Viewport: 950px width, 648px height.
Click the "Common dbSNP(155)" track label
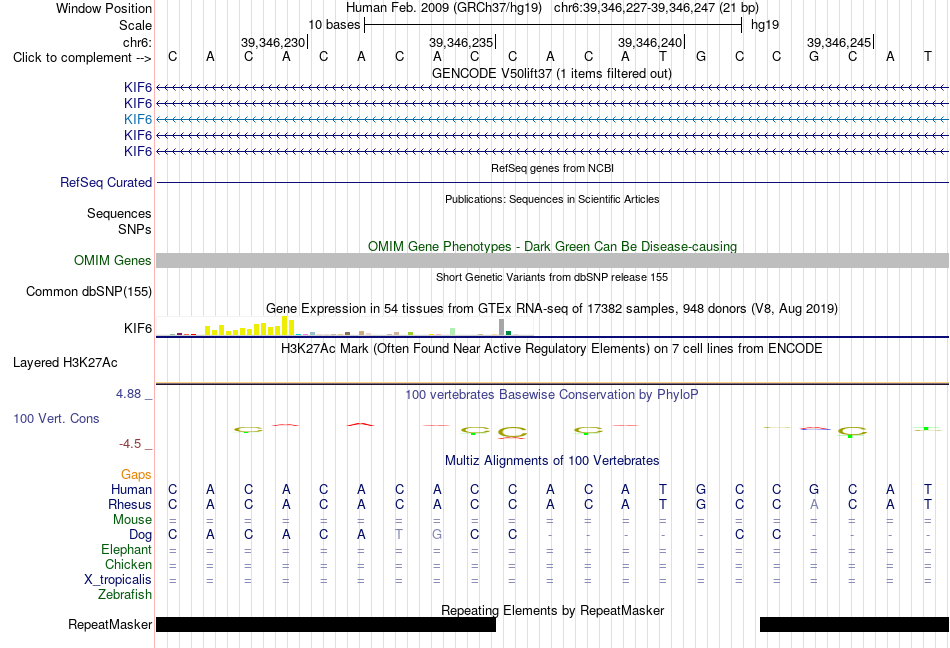tap(89, 291)
